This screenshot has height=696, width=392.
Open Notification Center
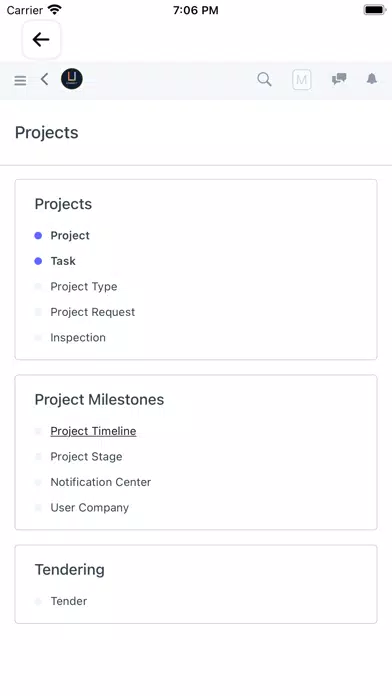point(101,482)
